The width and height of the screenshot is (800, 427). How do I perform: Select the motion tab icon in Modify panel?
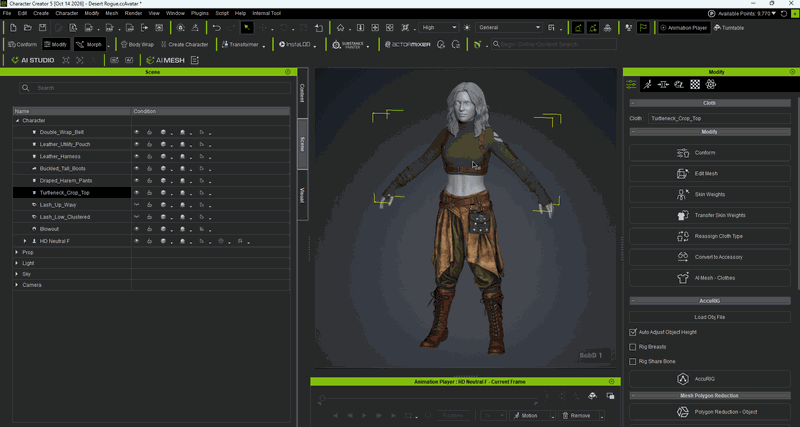click(647, 85)
